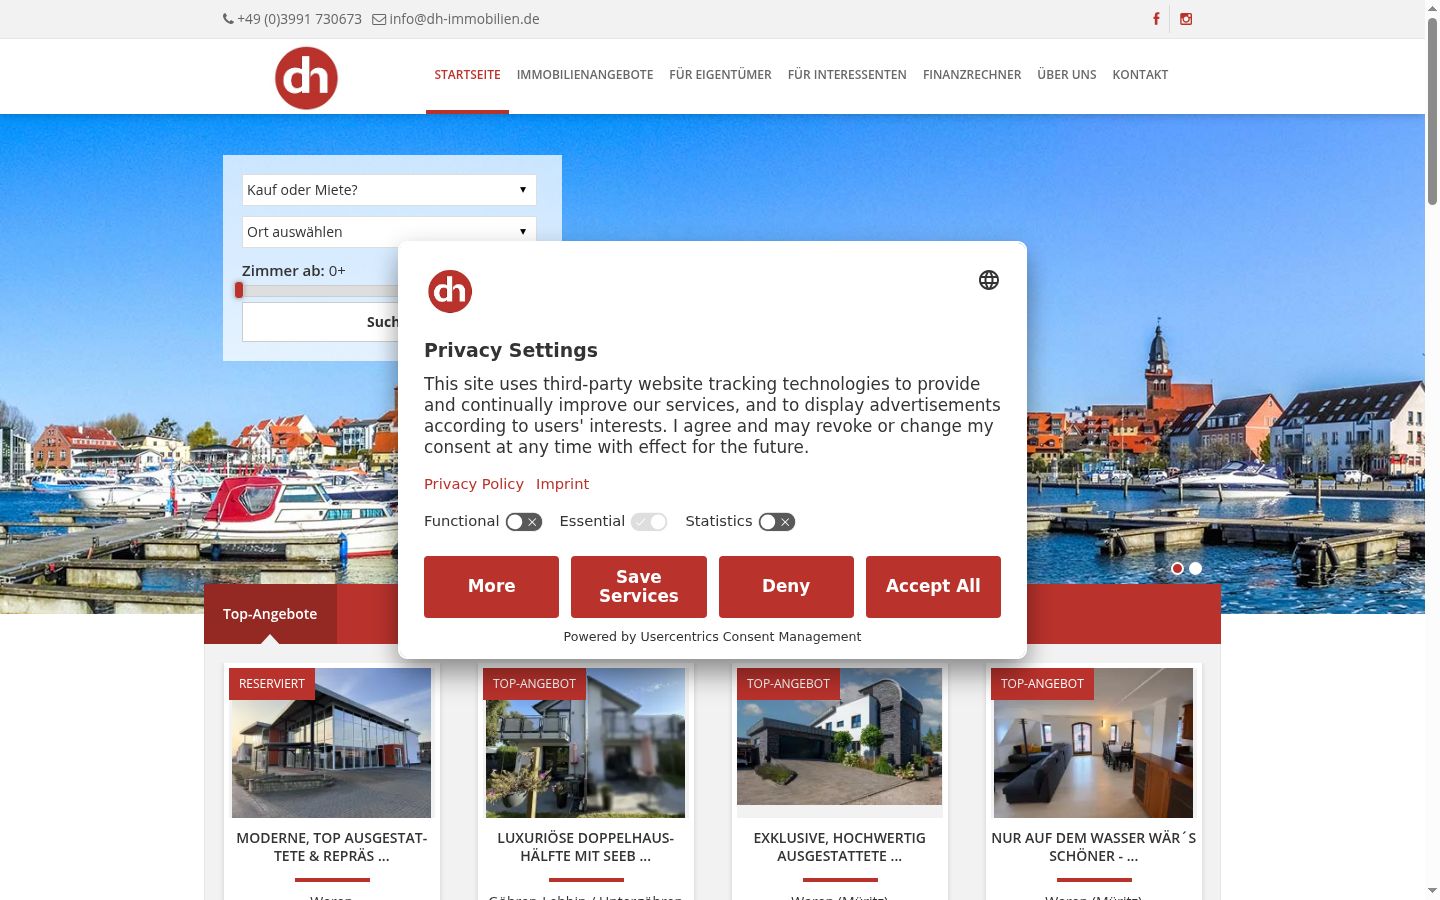Click the Save Services button
Screen dimensions: 1440x900
tap(639, 587)
